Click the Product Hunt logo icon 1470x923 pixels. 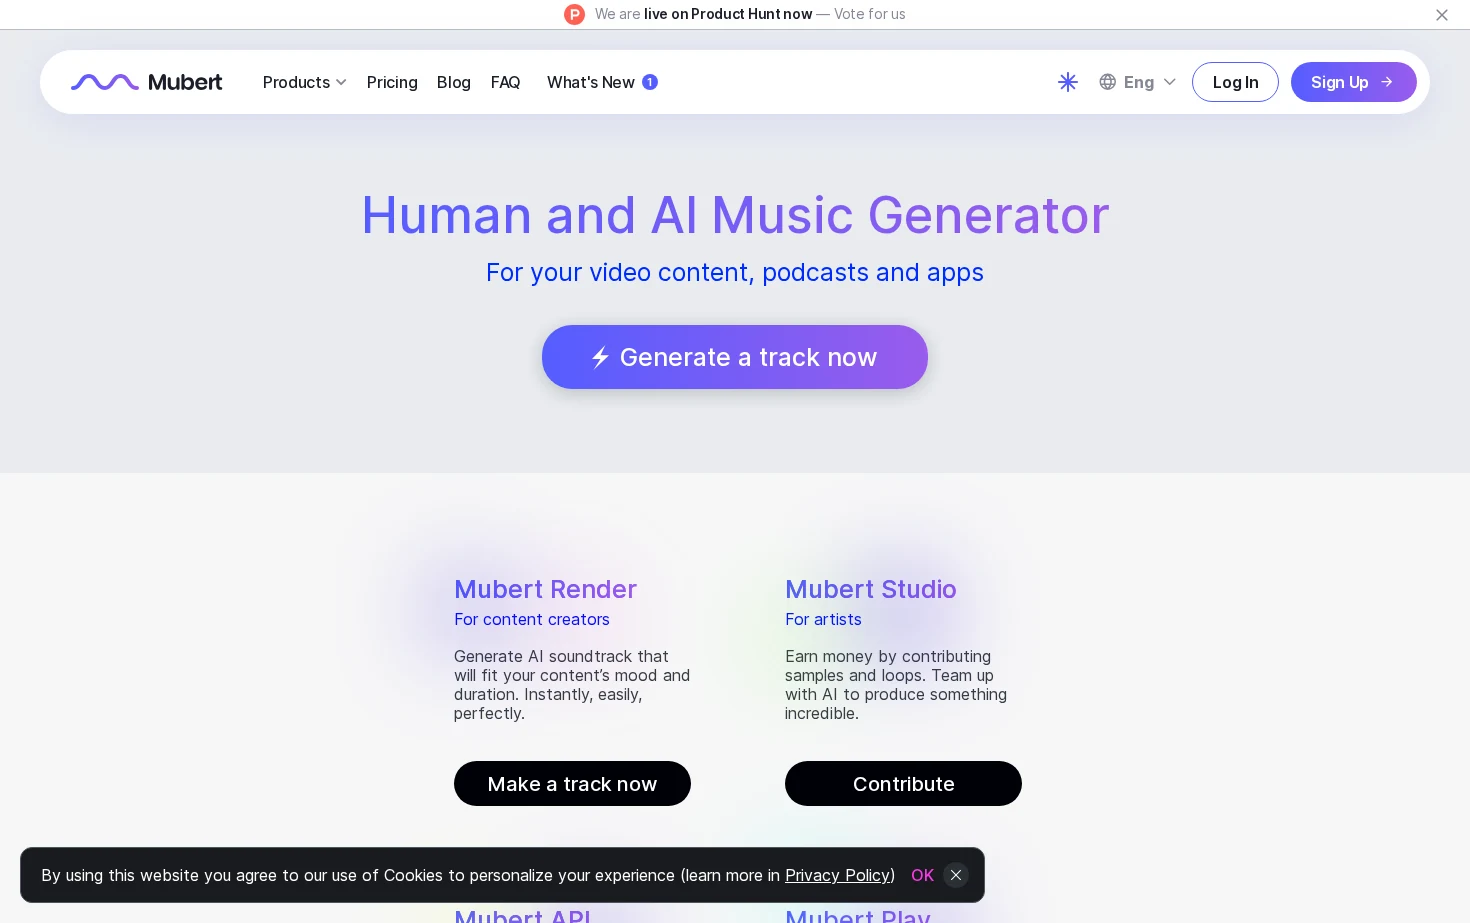coord(574,14)
